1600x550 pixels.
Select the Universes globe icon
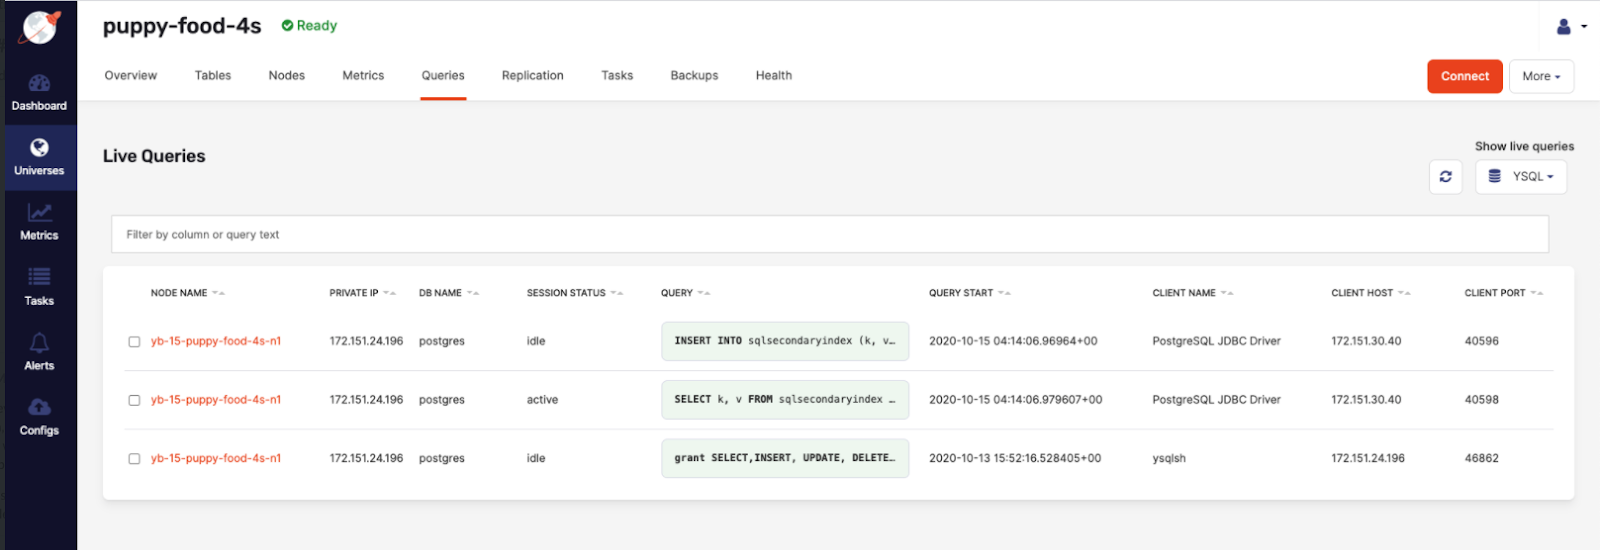(39, 148)
